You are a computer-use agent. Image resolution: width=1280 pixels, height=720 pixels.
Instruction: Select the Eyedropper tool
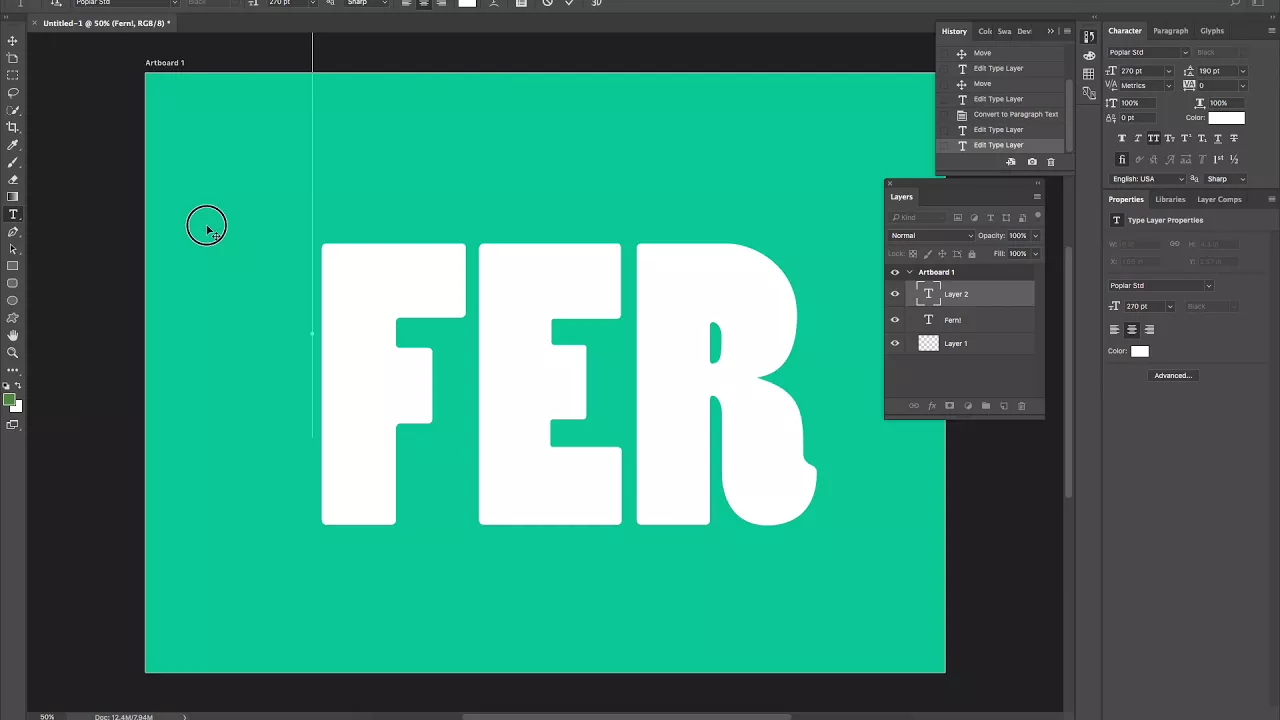(13, 145)
